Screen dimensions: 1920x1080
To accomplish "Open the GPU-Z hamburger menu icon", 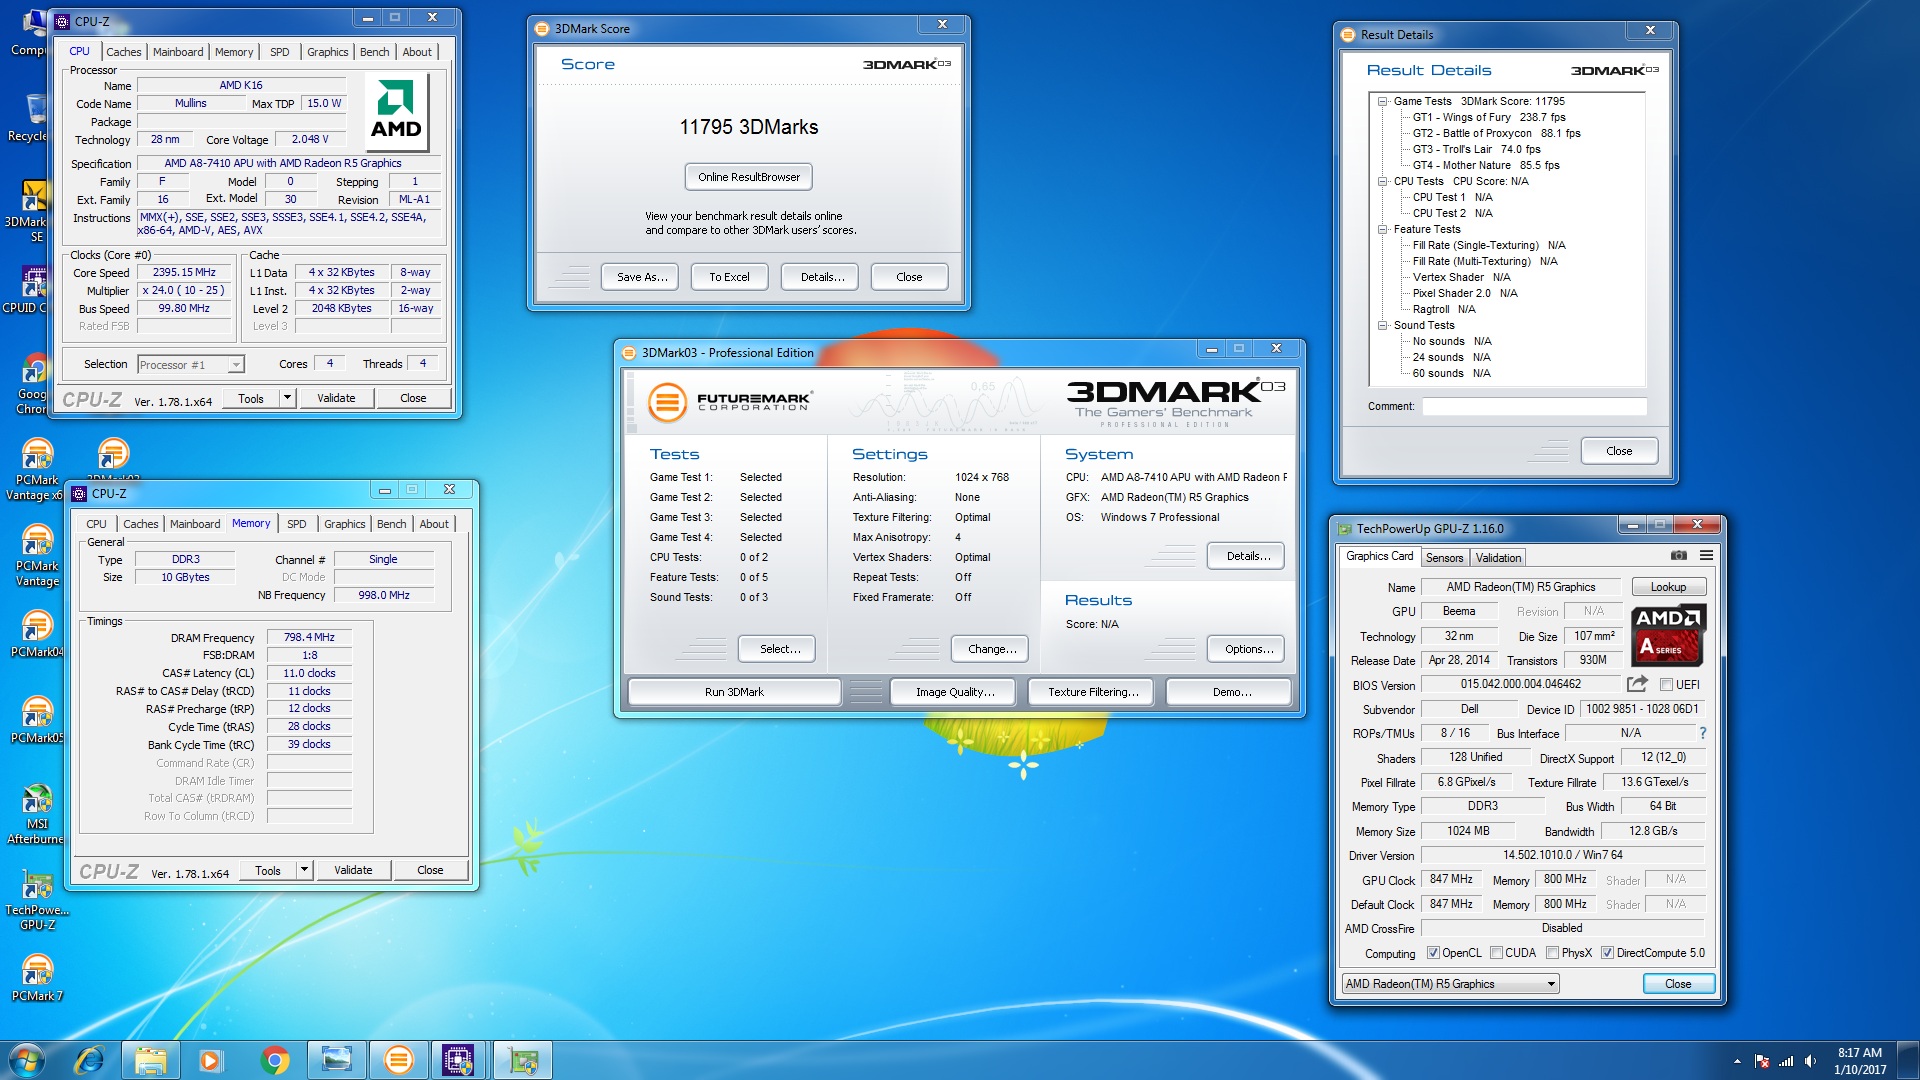I will 1706,556.
